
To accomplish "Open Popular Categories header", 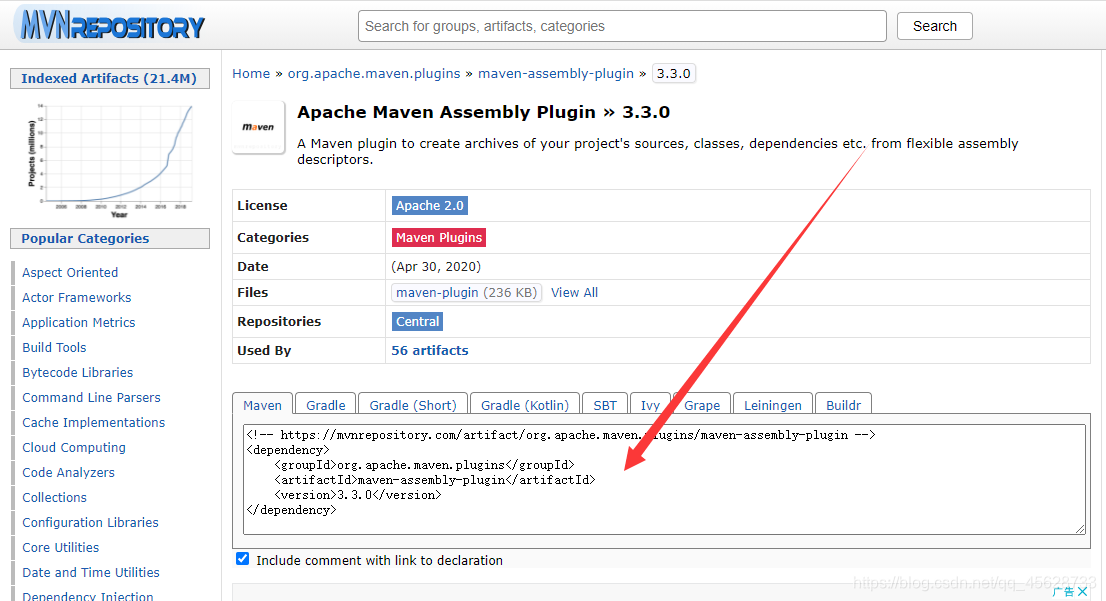I will (109, 238).
